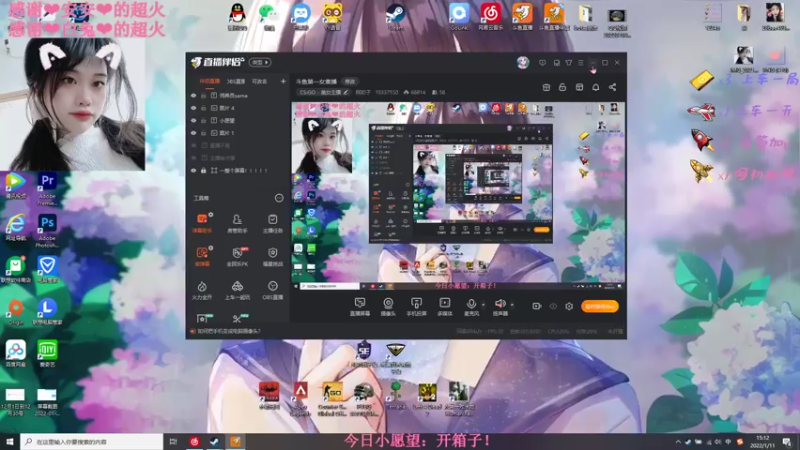Switch to the OBS直播 scene tab
Screen dimensions: 800x450
[236, 81]
